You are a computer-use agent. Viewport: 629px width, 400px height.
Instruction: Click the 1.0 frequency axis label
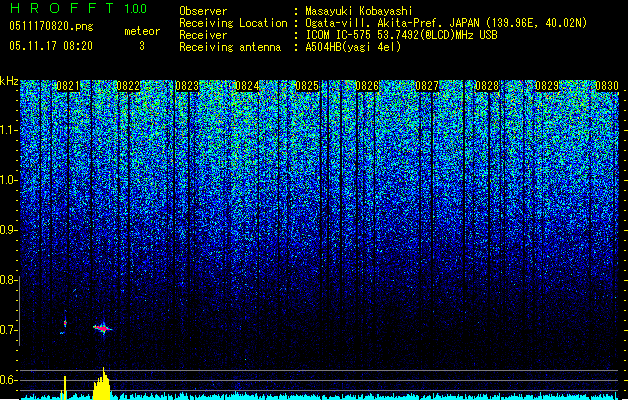pos(9,180)
